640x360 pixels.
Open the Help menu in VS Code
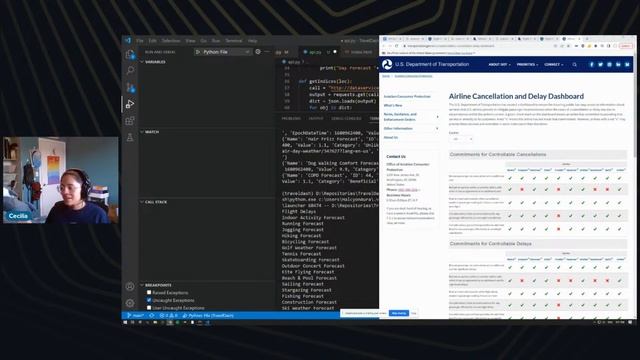pos(253,41)
